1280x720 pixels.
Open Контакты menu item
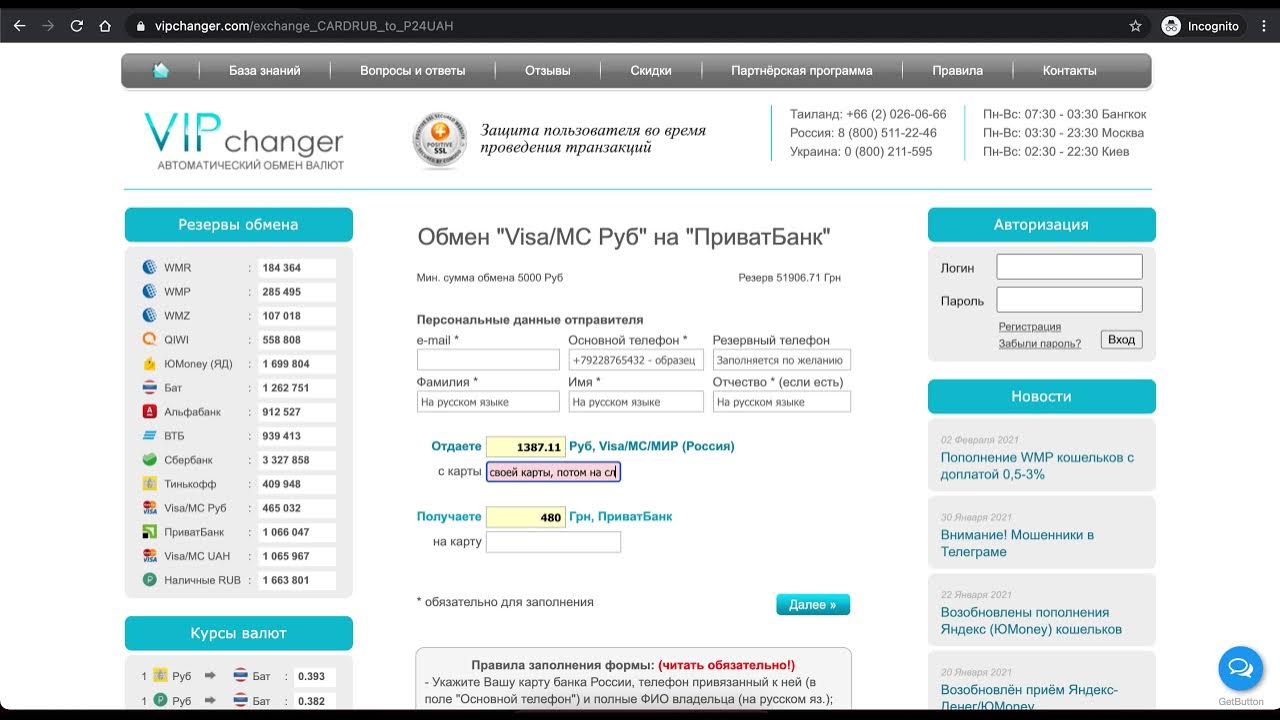coord(1070,71)
